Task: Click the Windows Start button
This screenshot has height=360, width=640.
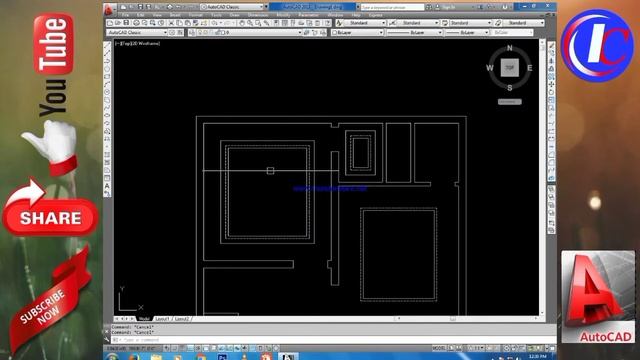Action: click(112, 357)
